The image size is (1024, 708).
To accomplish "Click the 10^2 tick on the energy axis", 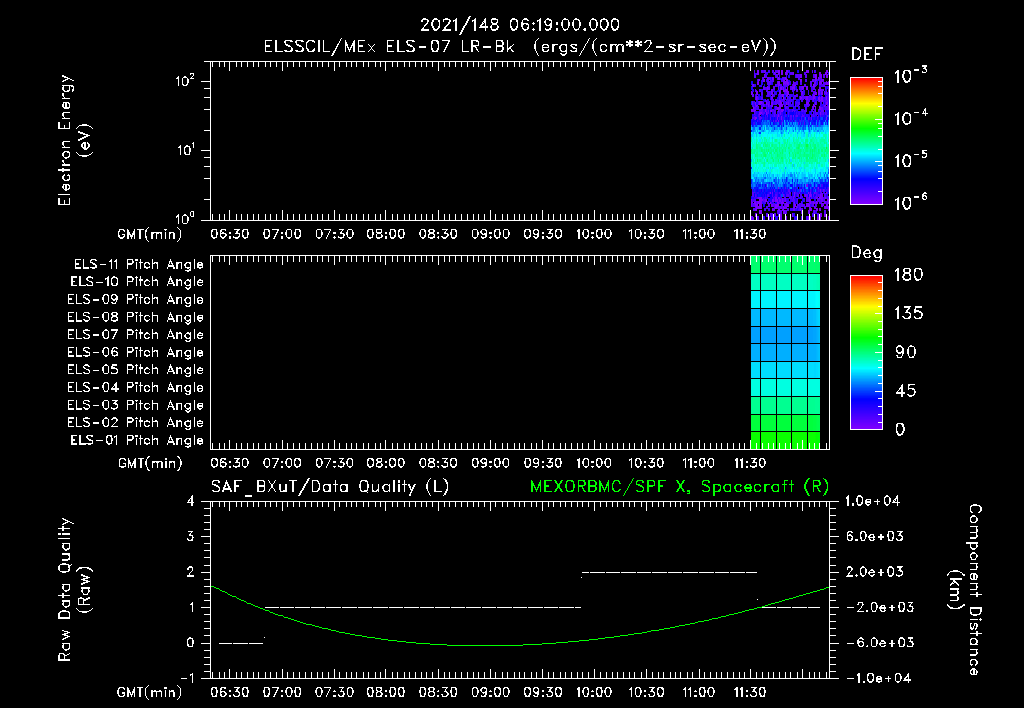I will pyautogui.click(x=185, y=82).
